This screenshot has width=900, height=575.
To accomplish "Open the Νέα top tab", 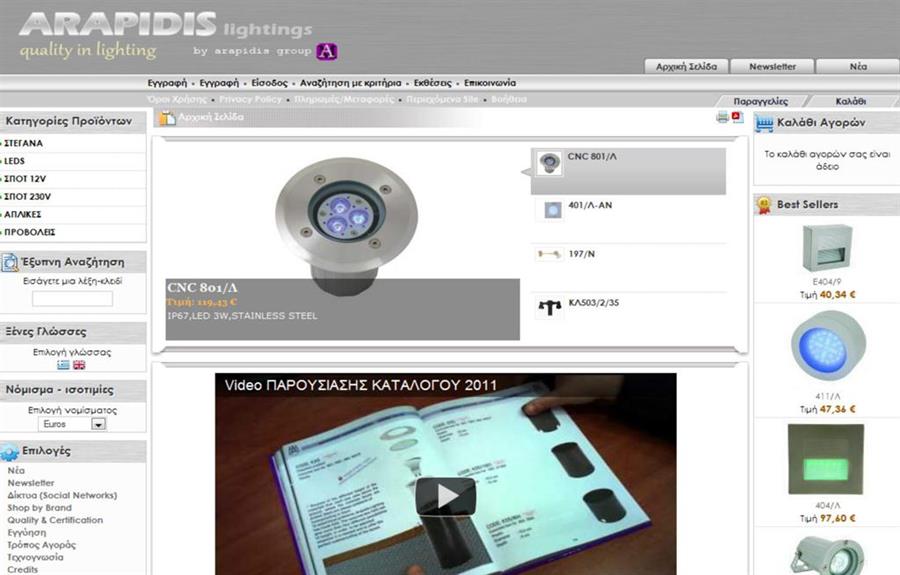I will 858,67.
